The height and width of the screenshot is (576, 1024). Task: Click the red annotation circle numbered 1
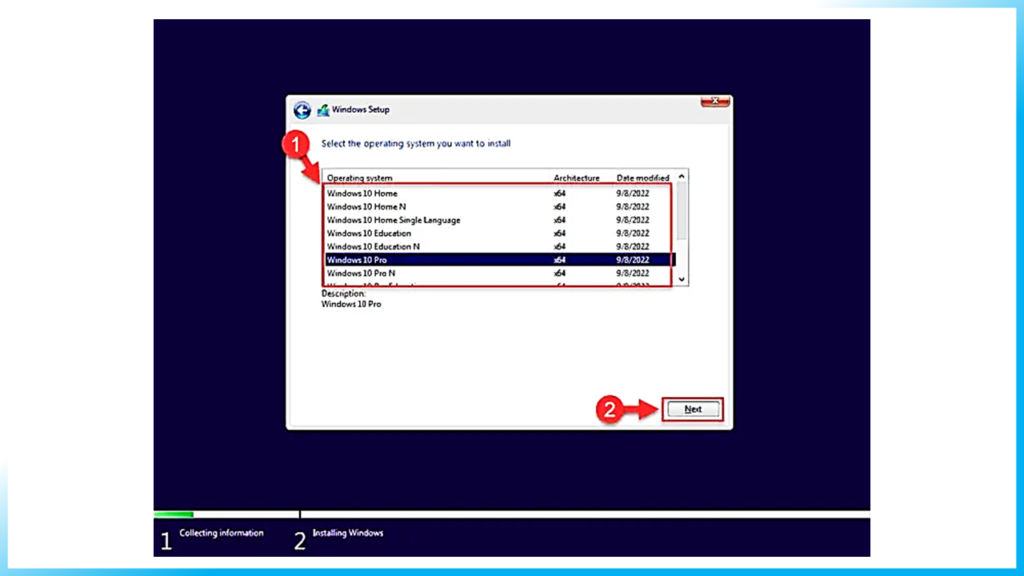pyautogui.click(x=293, y=144)
